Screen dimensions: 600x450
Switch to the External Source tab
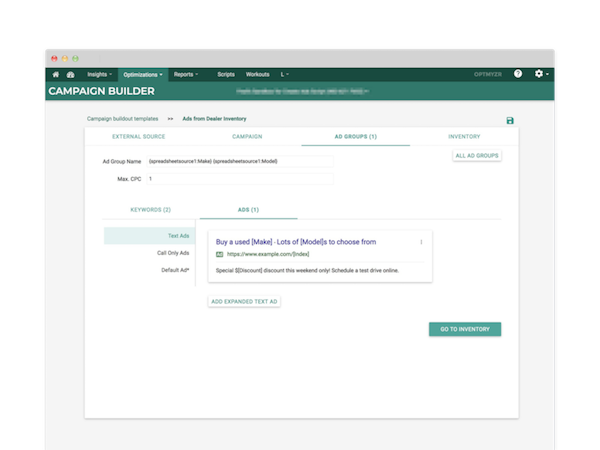click(x=139, y=137)
